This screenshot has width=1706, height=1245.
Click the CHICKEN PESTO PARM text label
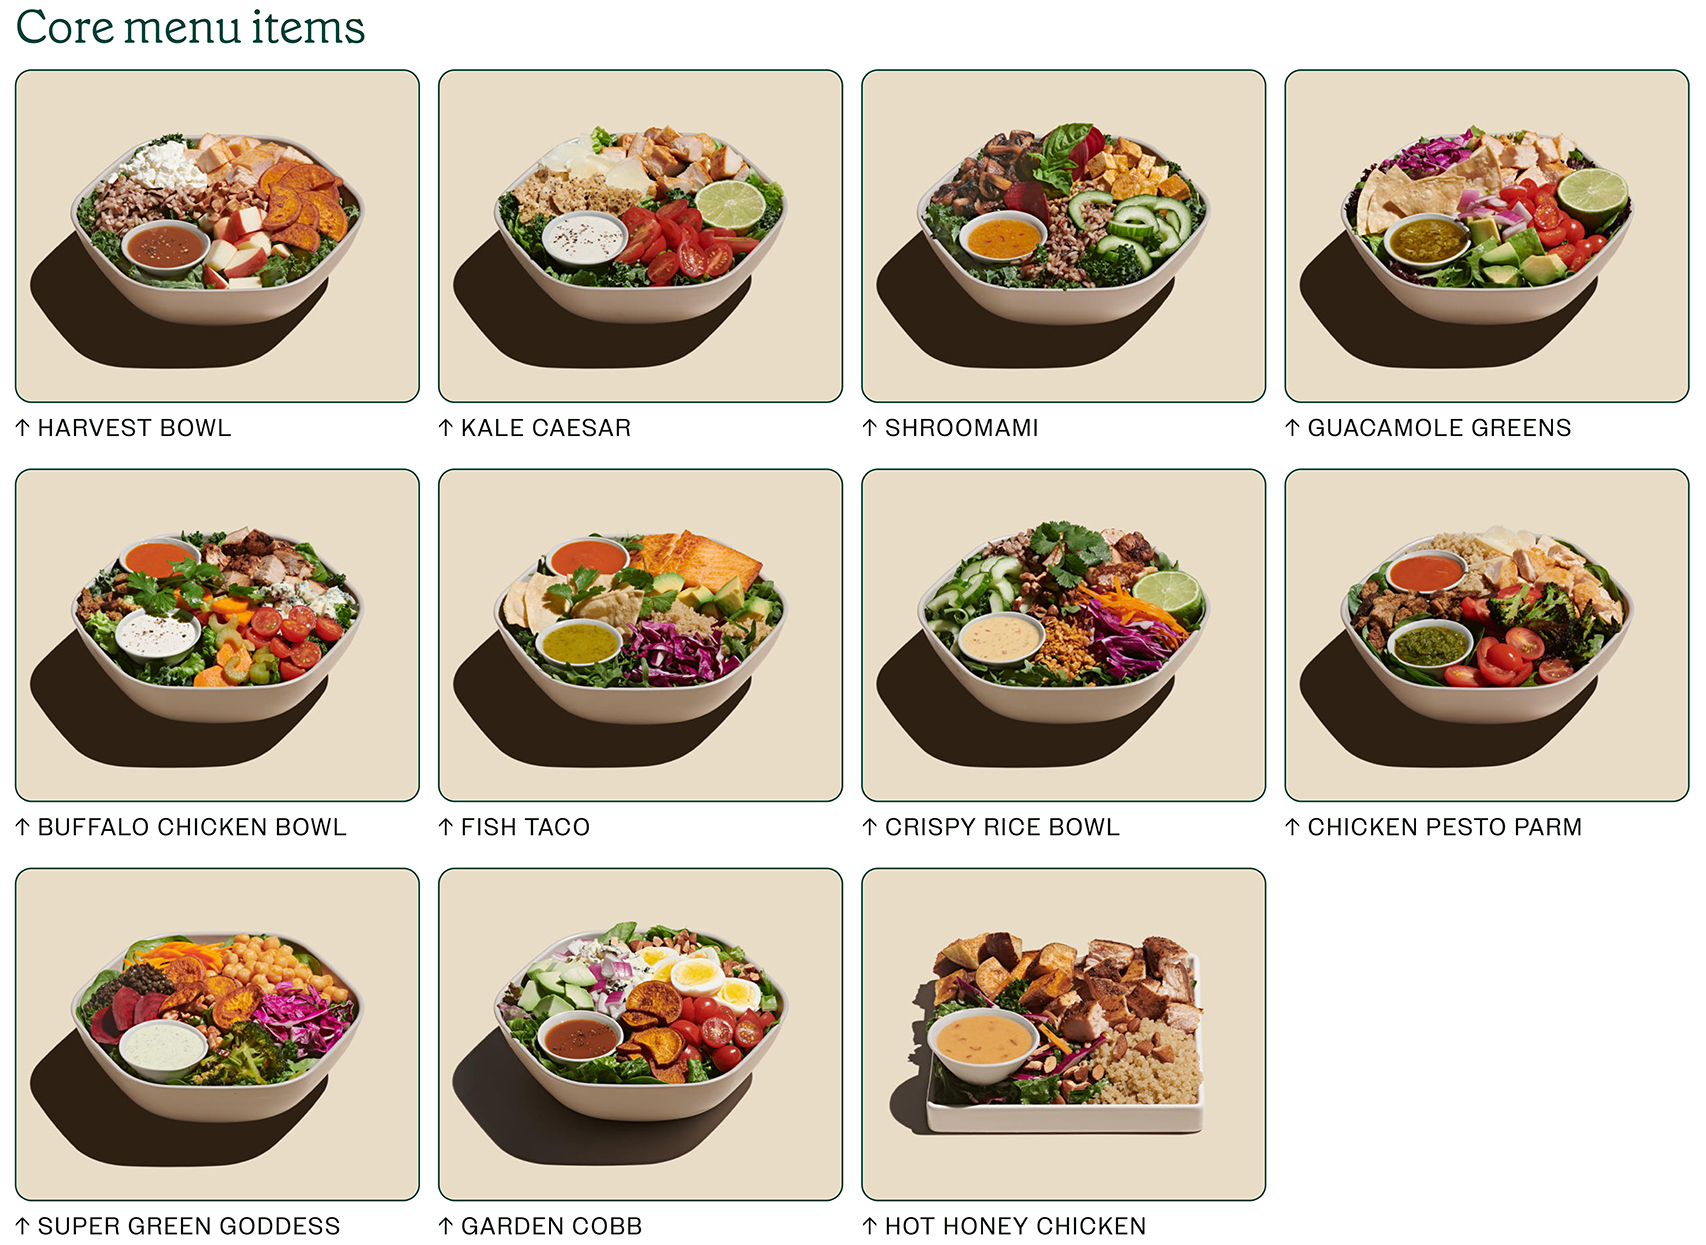click(1445, 827)
